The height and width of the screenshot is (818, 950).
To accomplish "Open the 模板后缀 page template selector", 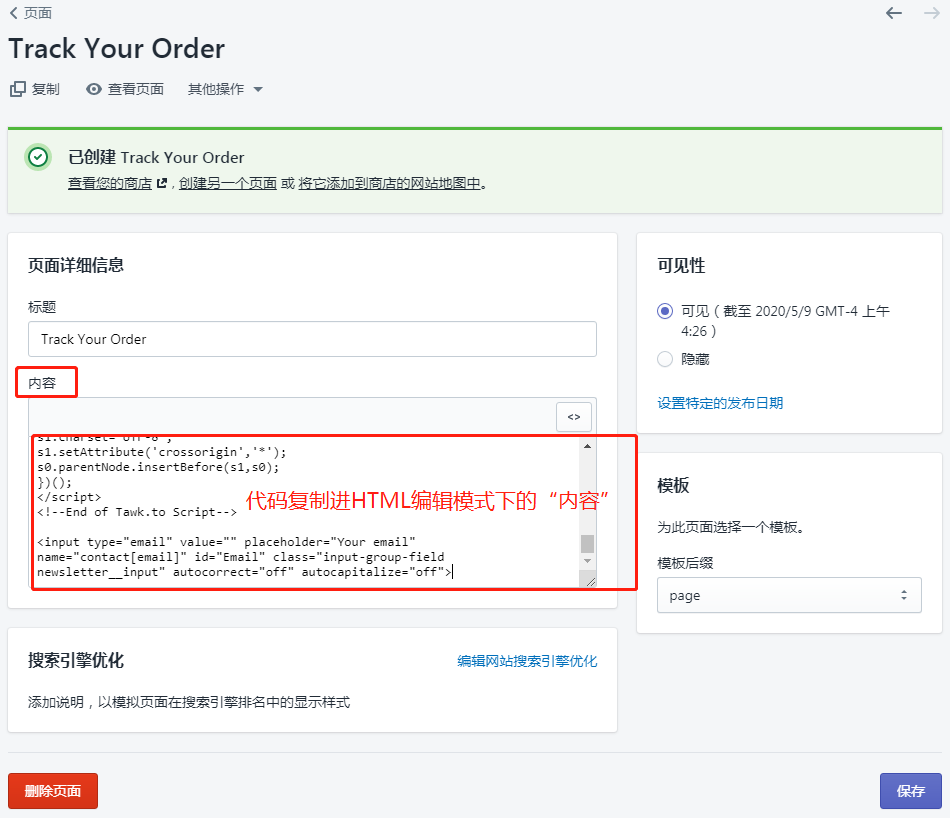I will click(x=788, y=594).
